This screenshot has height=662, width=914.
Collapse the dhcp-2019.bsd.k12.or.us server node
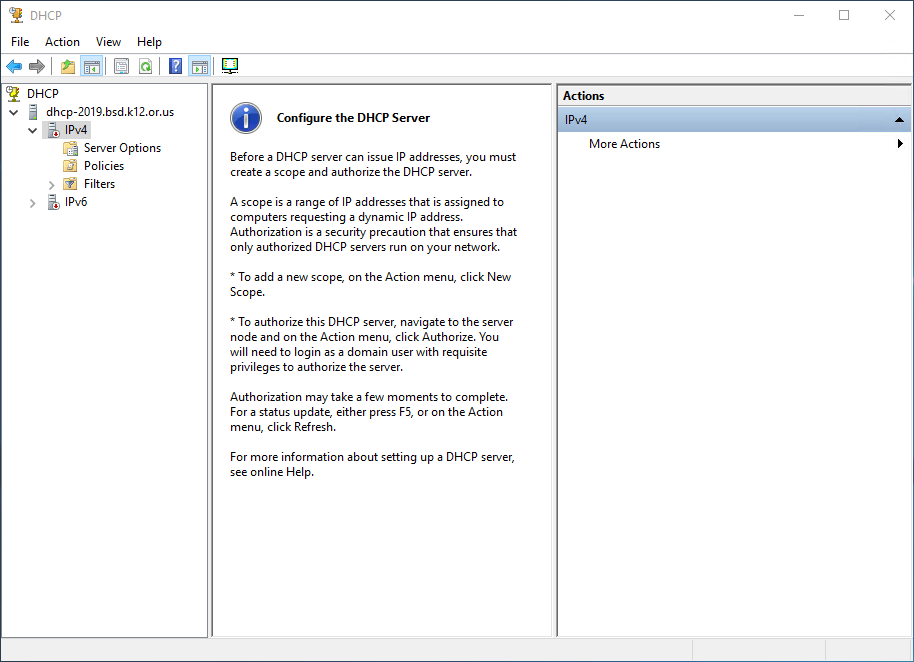14,112
